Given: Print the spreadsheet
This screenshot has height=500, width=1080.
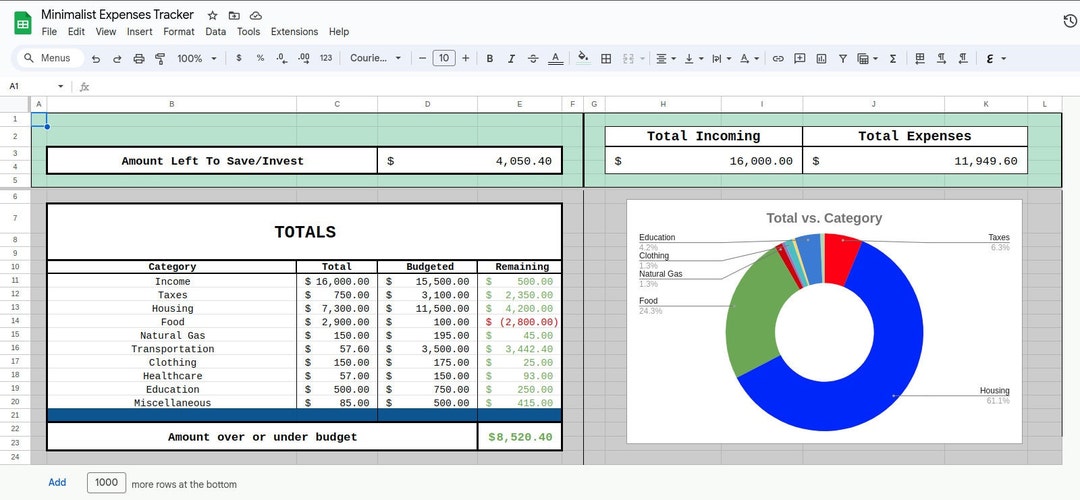Looking at the screenshot, I should [138, 59].
